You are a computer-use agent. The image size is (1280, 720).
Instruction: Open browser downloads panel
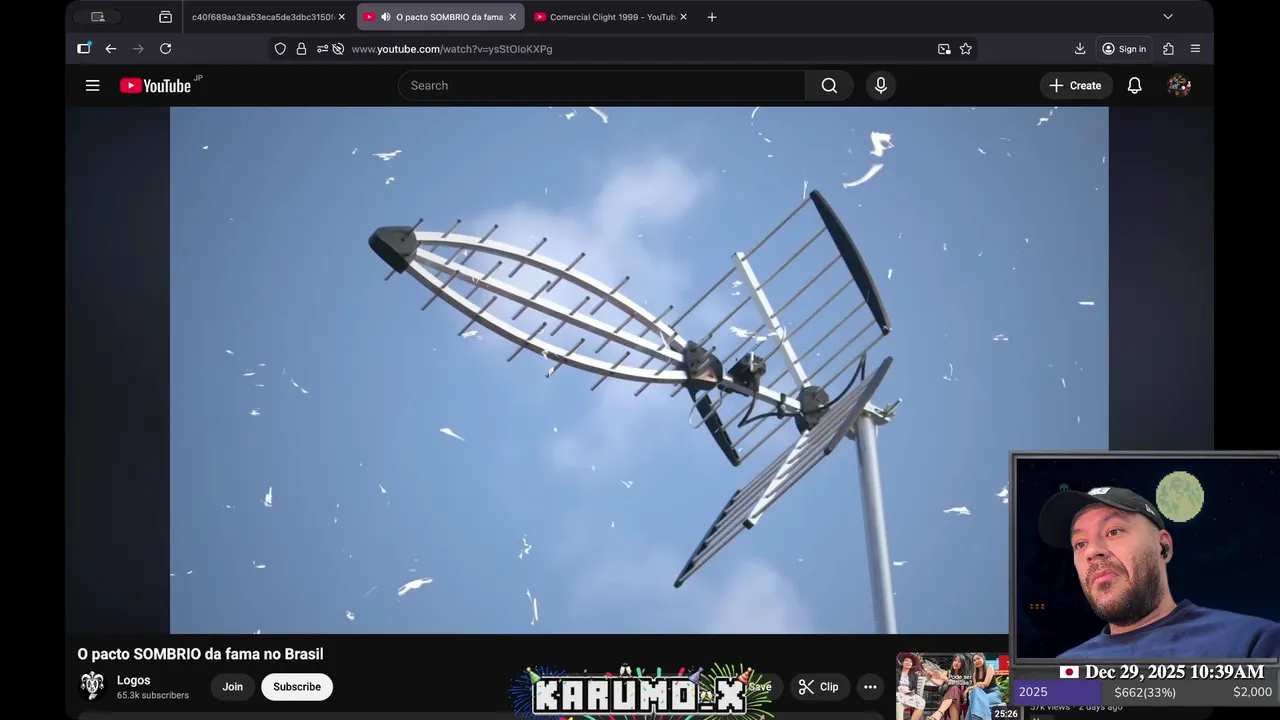pos(1080,49)
